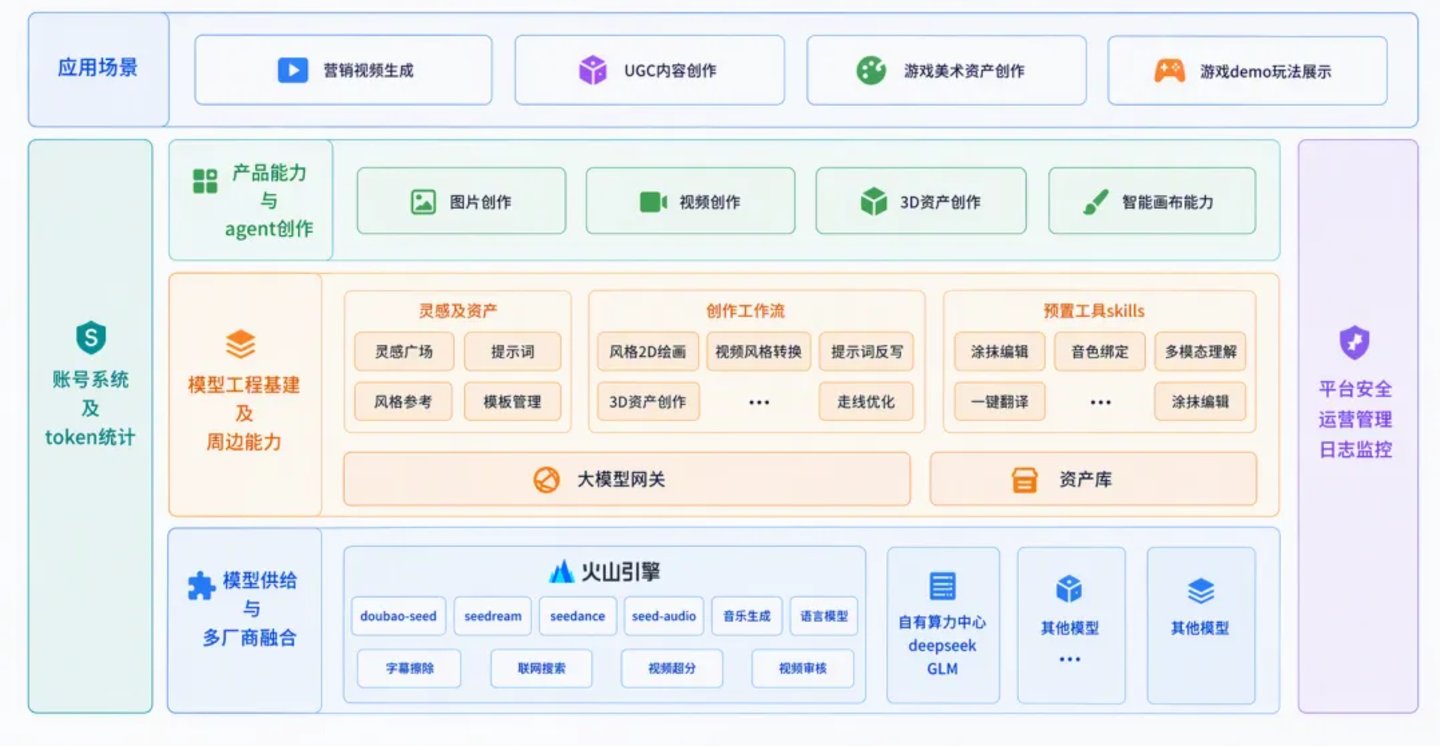Select the picture icon in 图片创作 card

pos(423,201)
